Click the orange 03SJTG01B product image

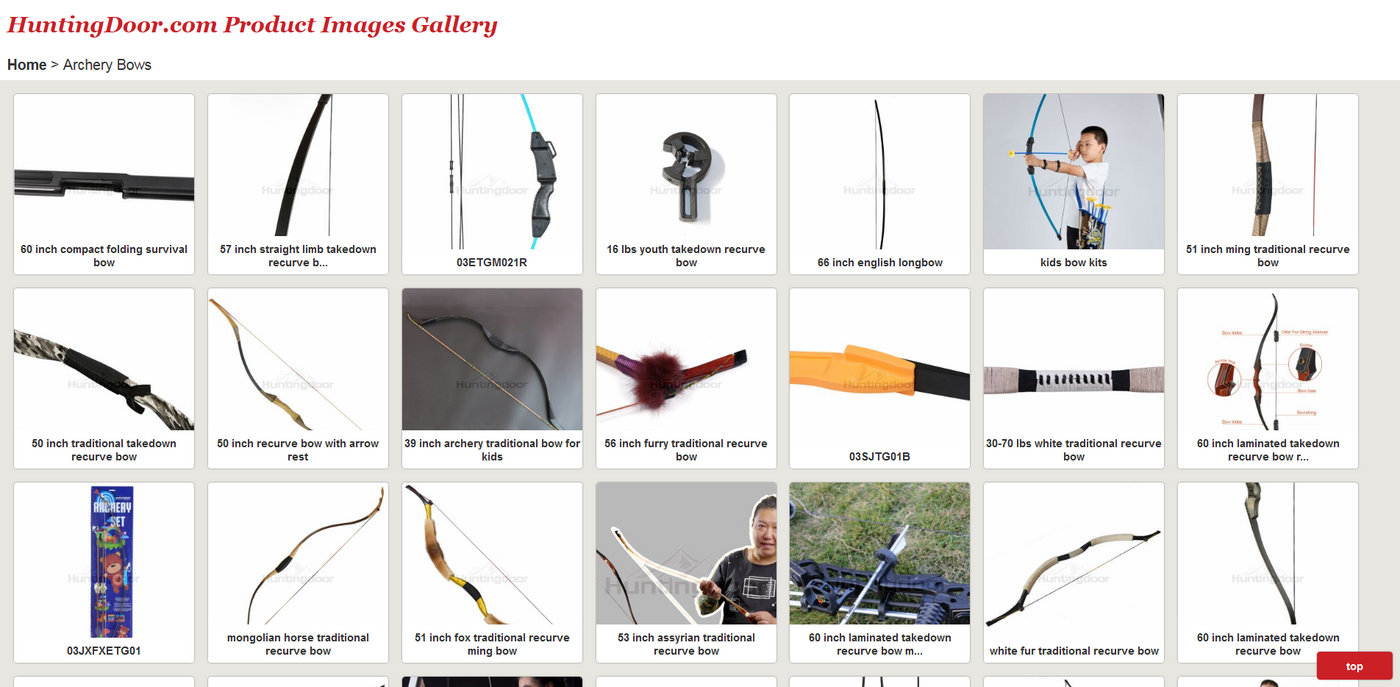coord(880,366)
